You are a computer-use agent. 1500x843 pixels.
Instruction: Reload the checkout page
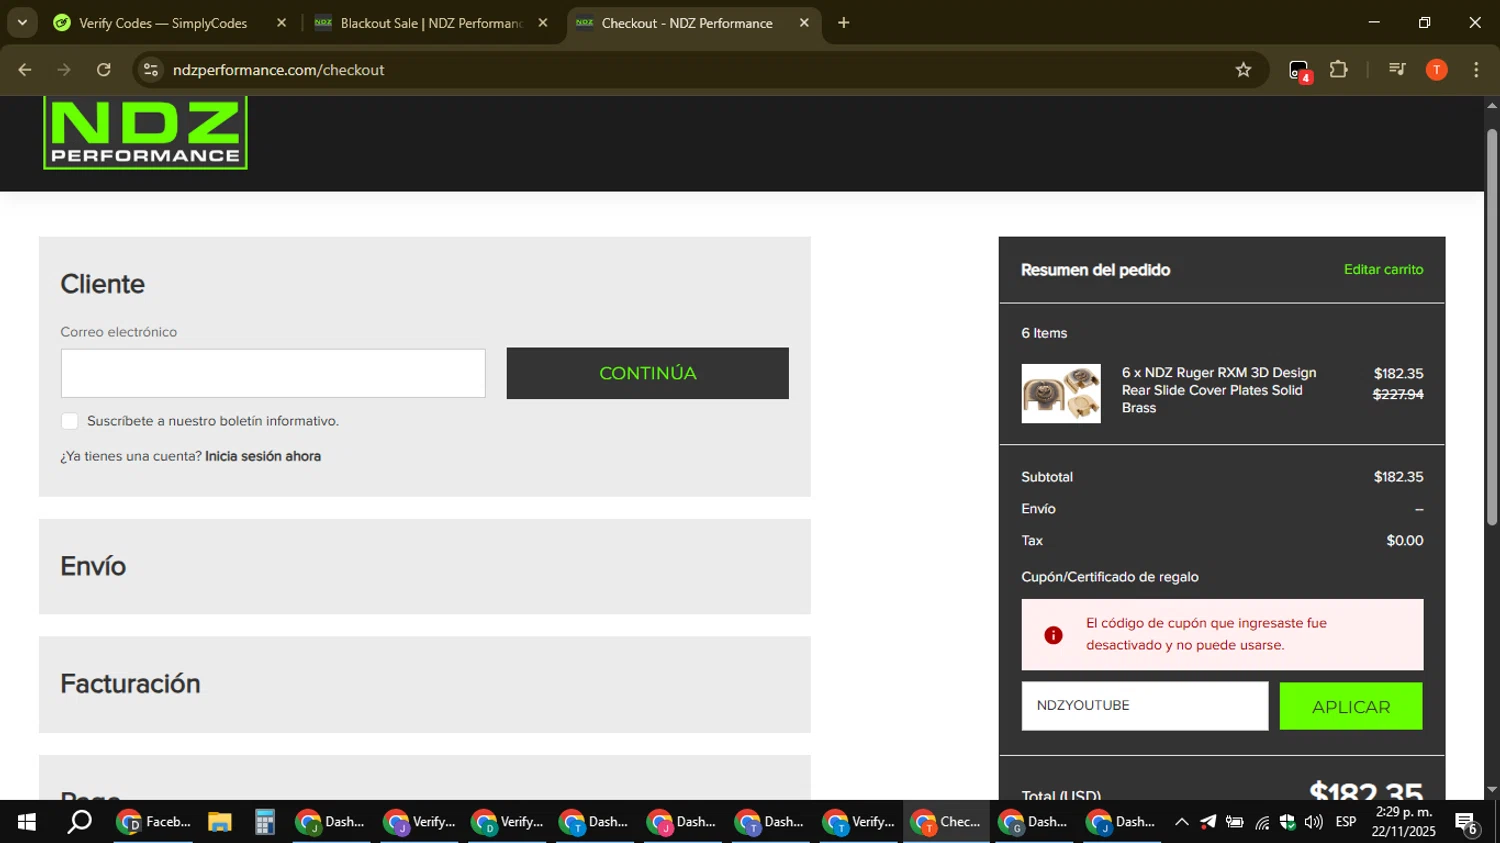[104, 70]
